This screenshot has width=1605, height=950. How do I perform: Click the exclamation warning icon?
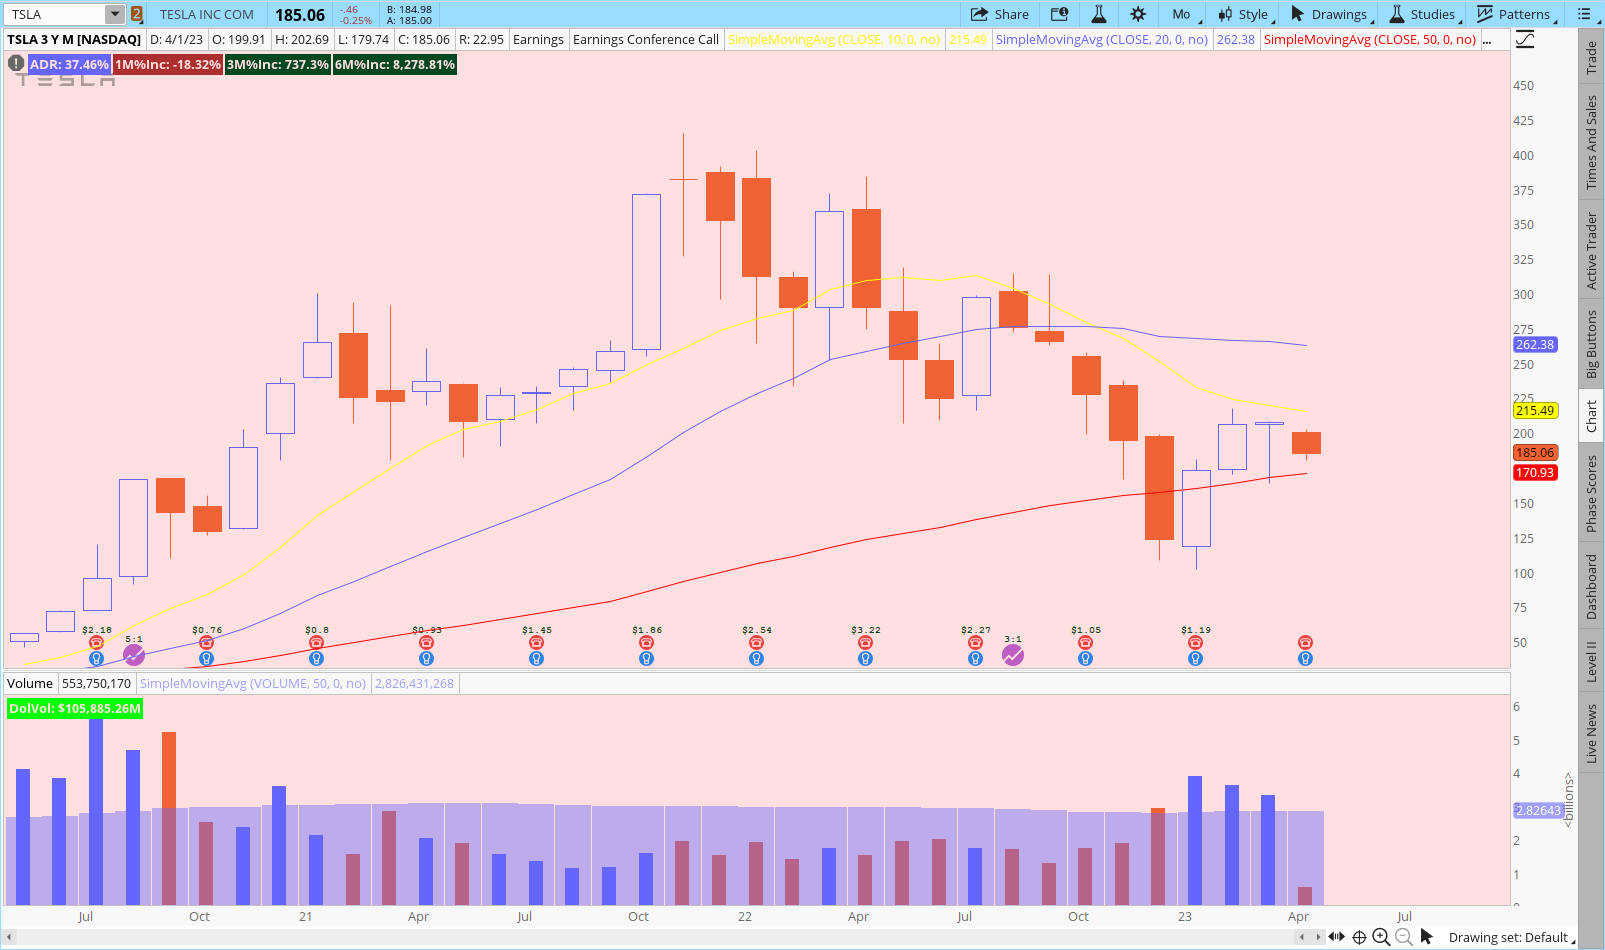pos(16,63)
